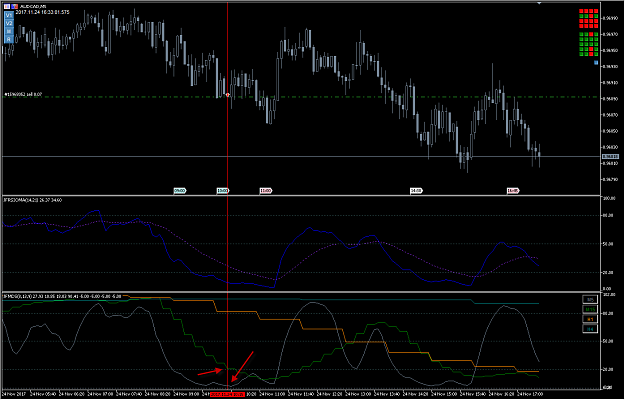Click the RSIOMA indicator label
This screenshot has width=625, height=400.
click(32, 200)
